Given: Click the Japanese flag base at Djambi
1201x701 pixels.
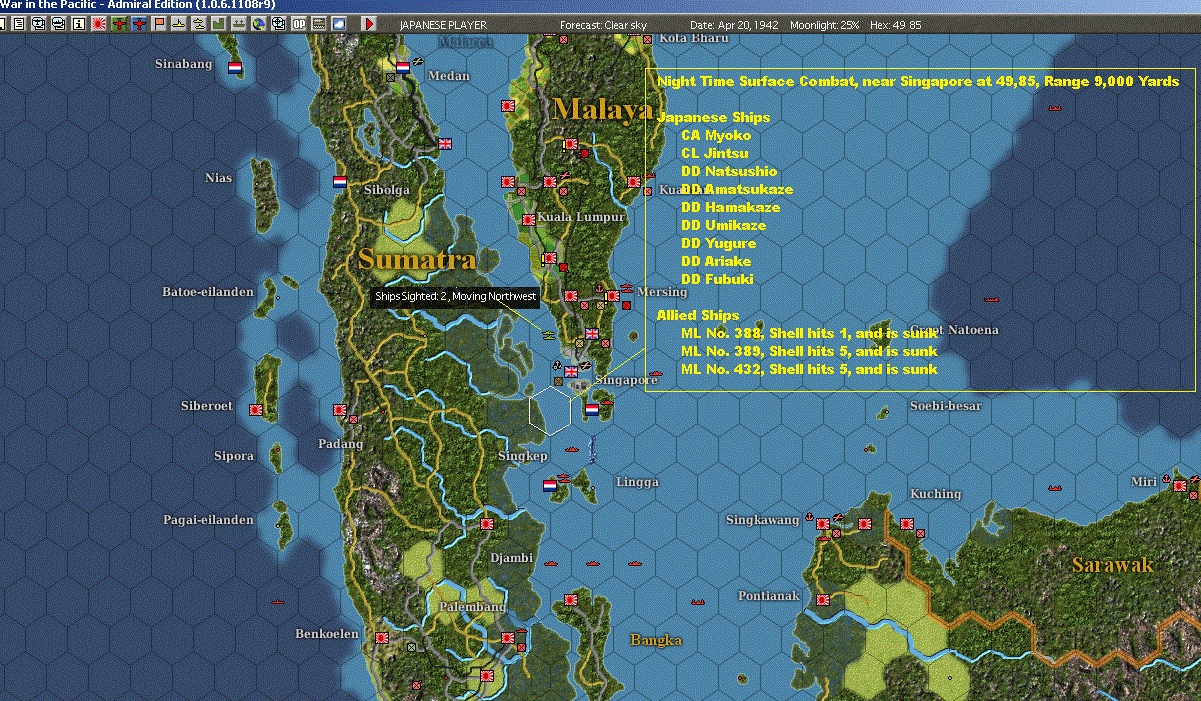Looking at the screenshot, I should click(x=487, y=524).
